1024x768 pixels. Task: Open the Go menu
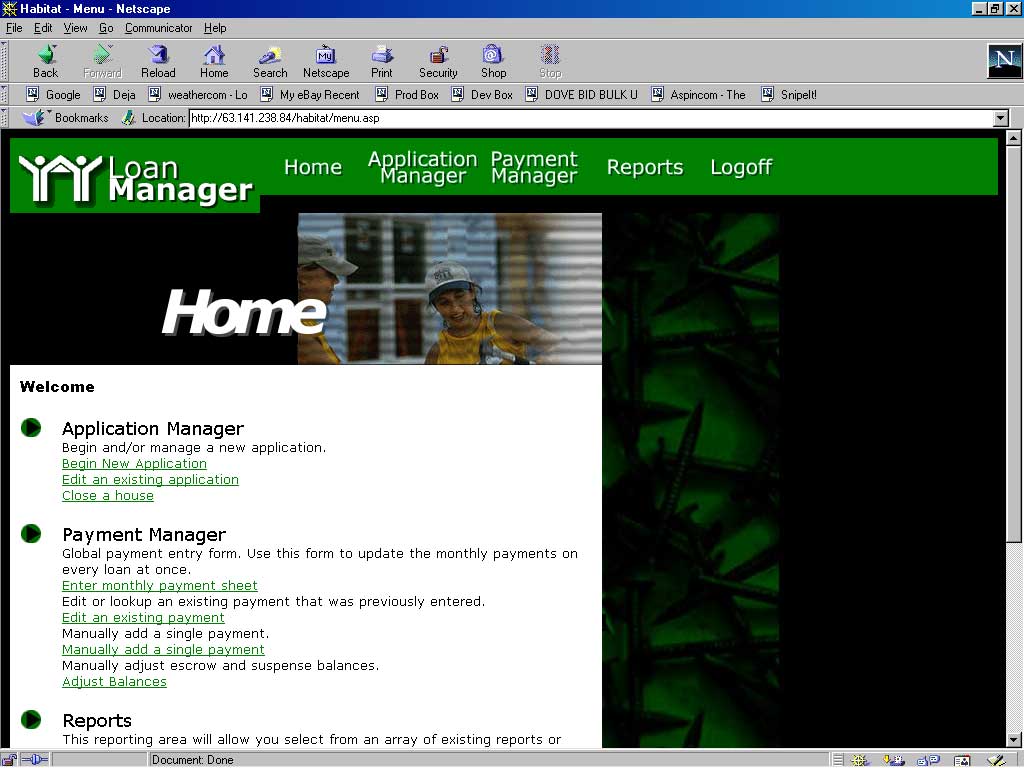106,28
